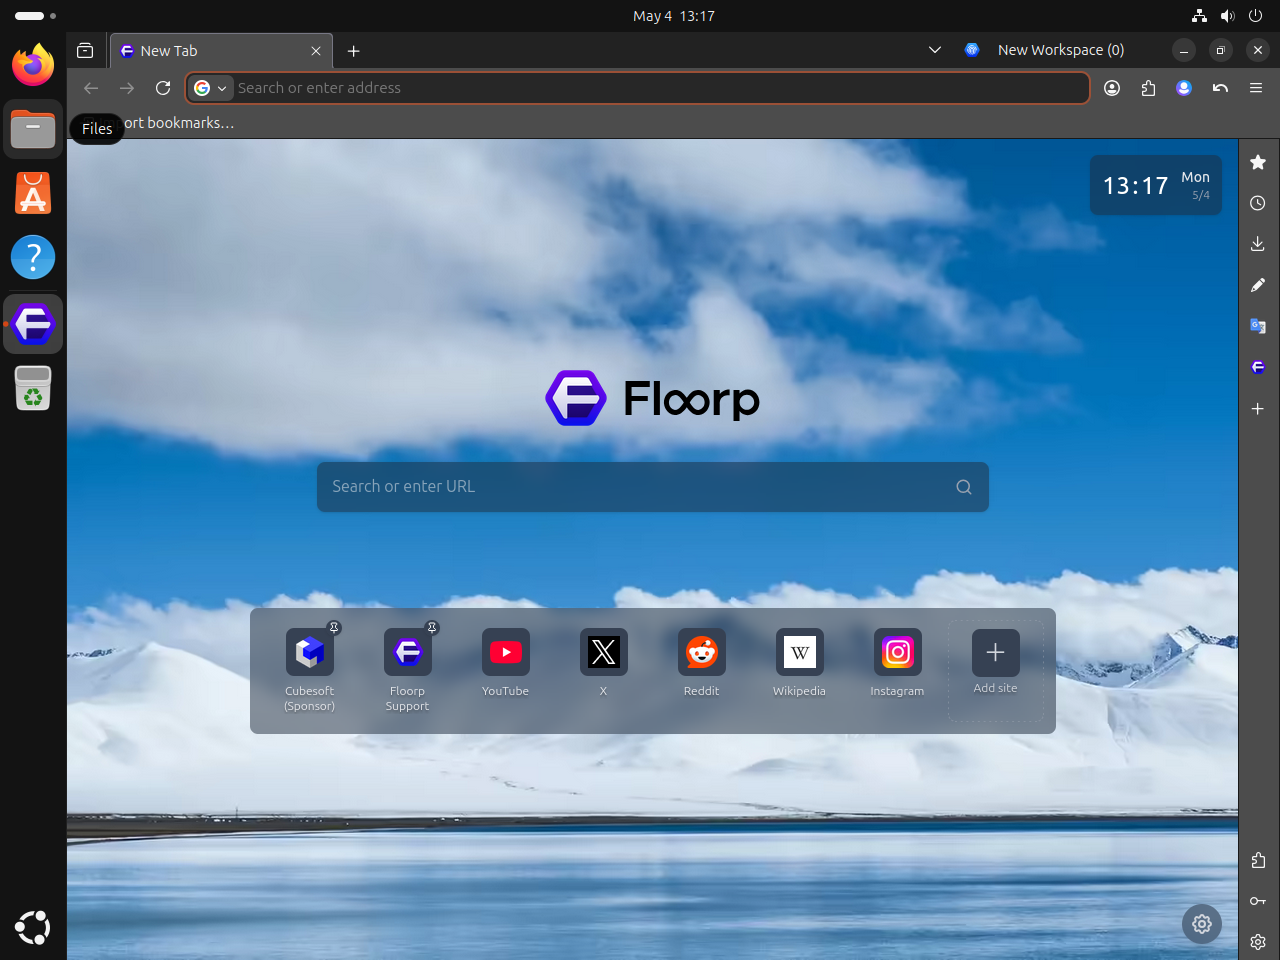This screenshot has width=1280, height=960.
Task: Open Bookmarks panel star icon in sidebar
Action: 1258,162
